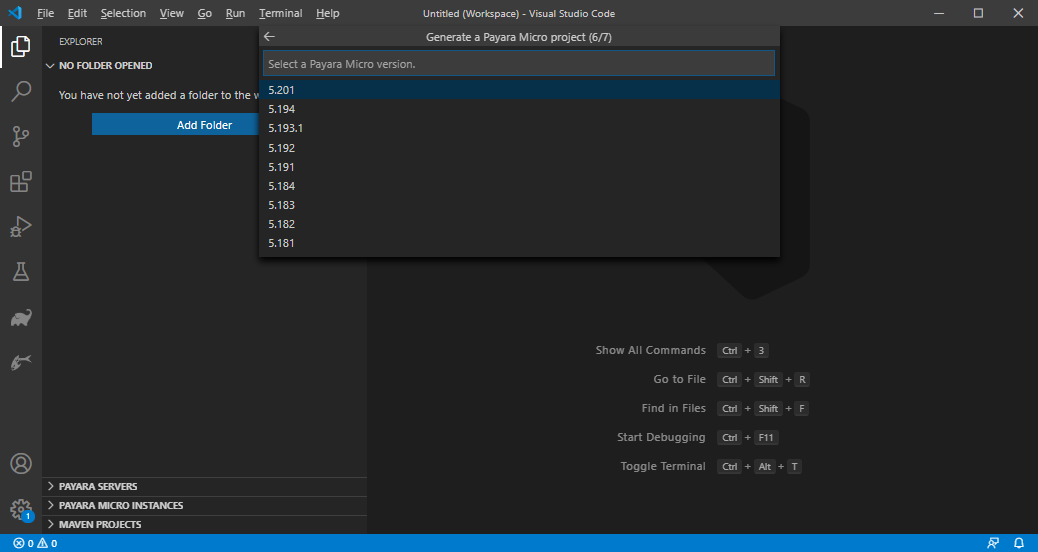
Task: Click the Payara fish icon in activity bar
Action: point(20,361)
